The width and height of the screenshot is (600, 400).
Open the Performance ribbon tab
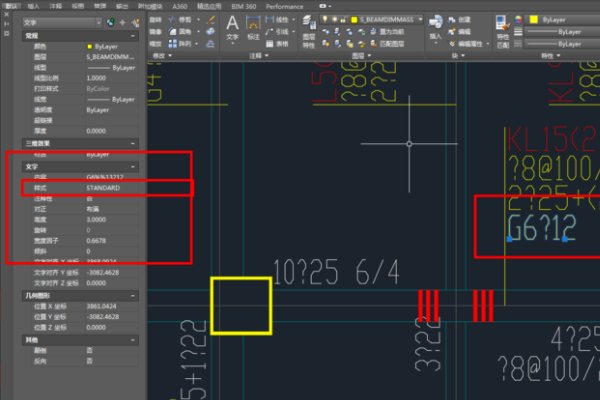click(285, 7)
